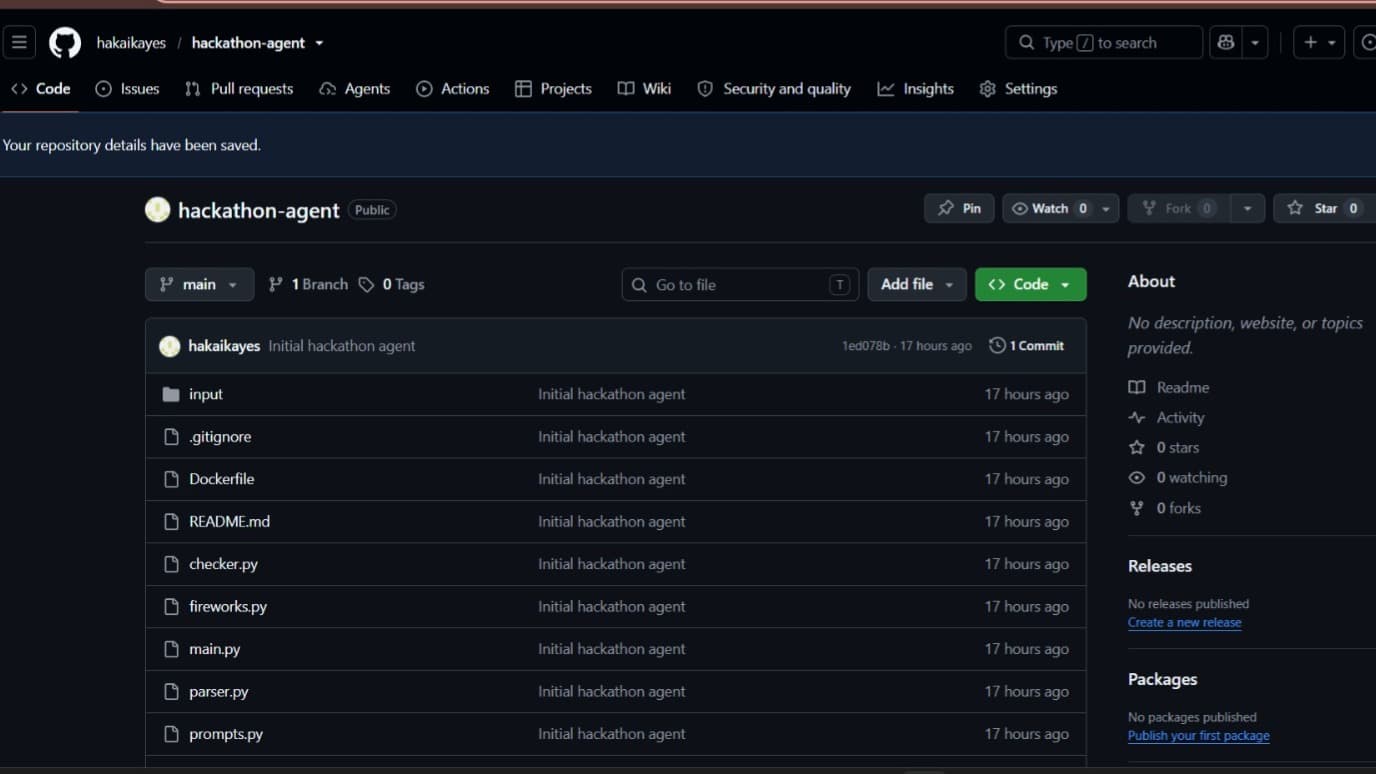Image resolution: width=1376 pixels, height=774 pixels.
Task: View the 0 Tags link
Action: 391,284
